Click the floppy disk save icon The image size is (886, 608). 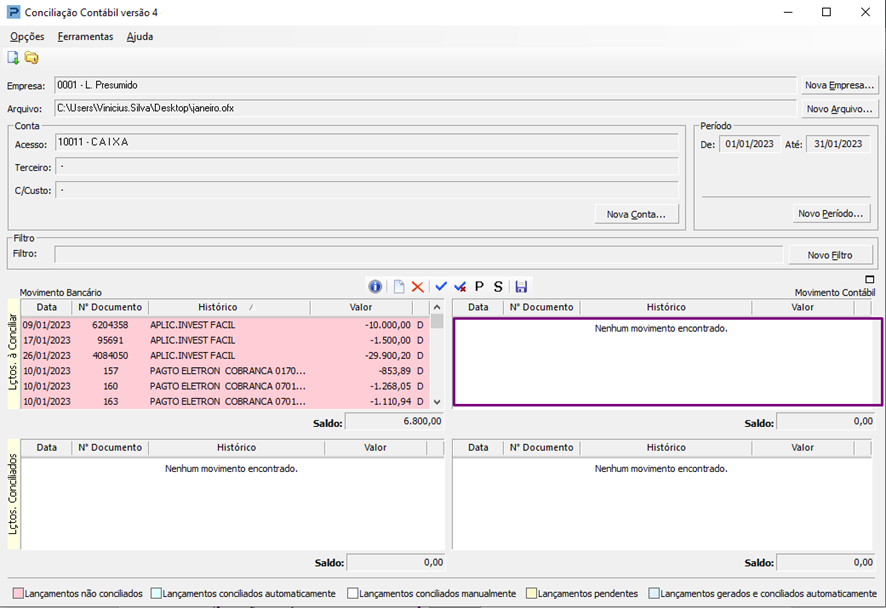pyautogui.click(x=521, y=287)
